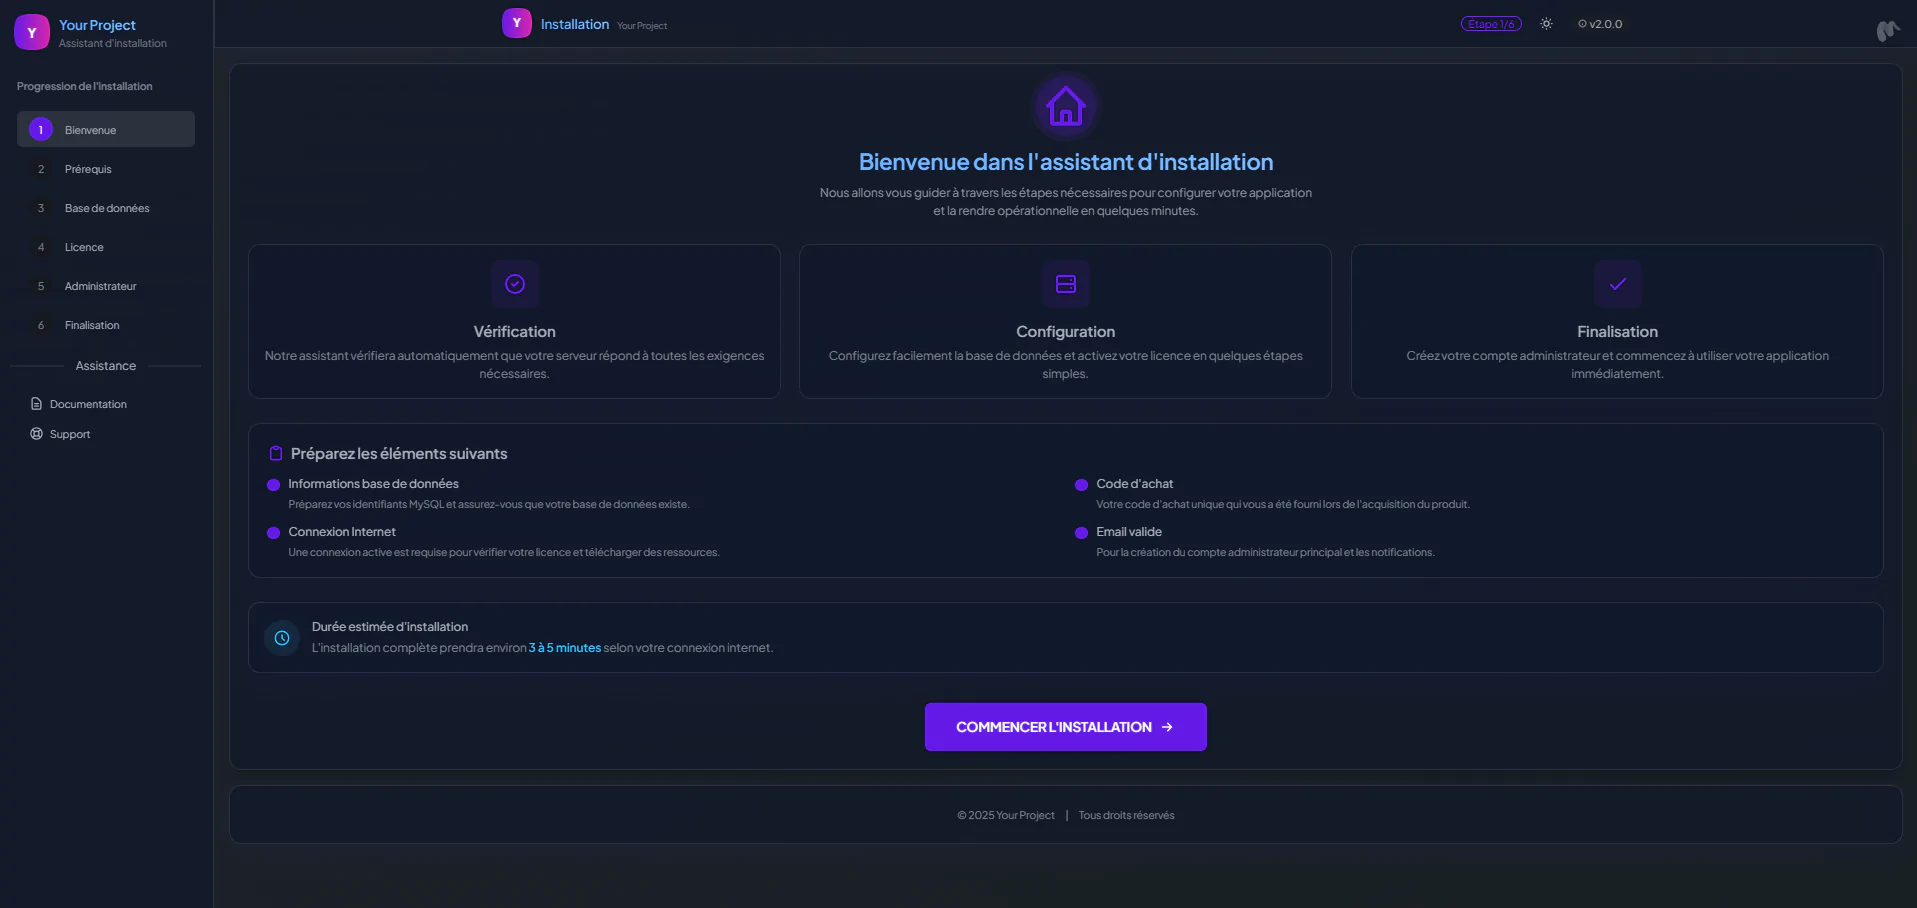Click the bird icon in the top right corner
The height and width of the screenshot is (908, 1917).
point(1887,31)
